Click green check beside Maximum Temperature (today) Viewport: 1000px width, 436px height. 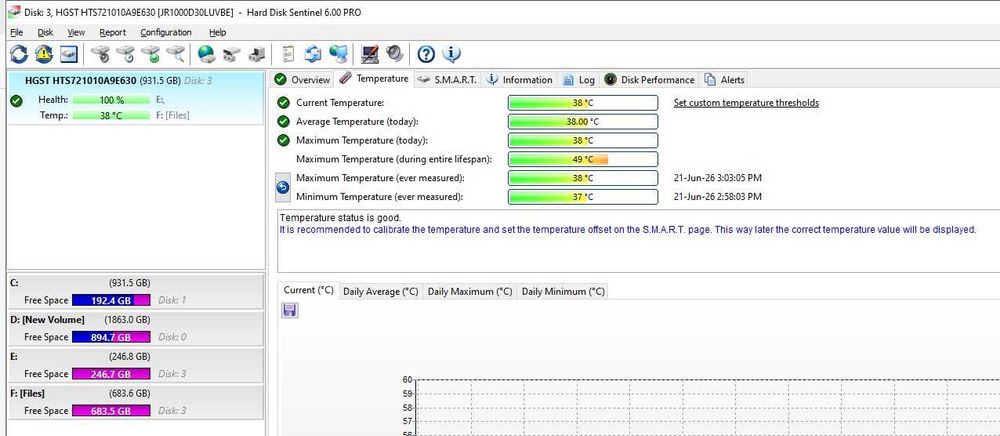point(283,140)
